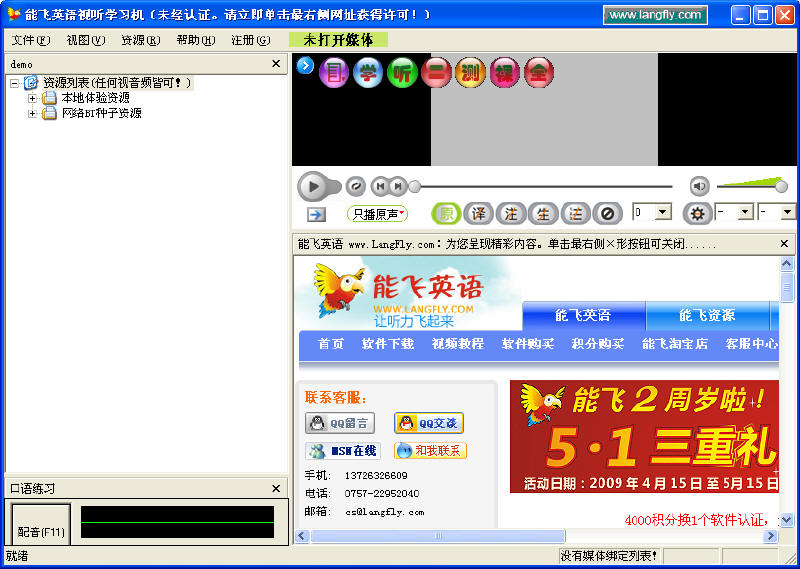Close the 口语练习 panel
This screenshot has width=800, height=569.
pos(276,488)
